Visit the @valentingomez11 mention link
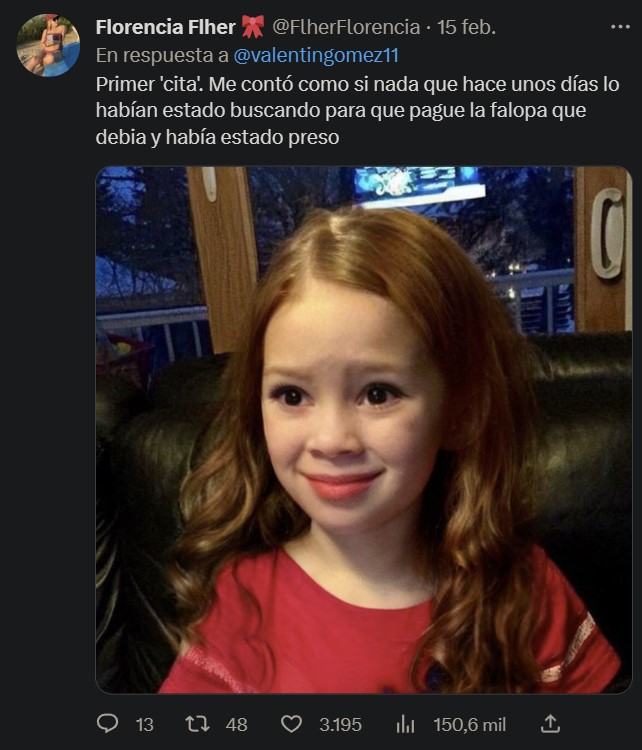Viewport: 642px width, 750px height. (315, 55)
